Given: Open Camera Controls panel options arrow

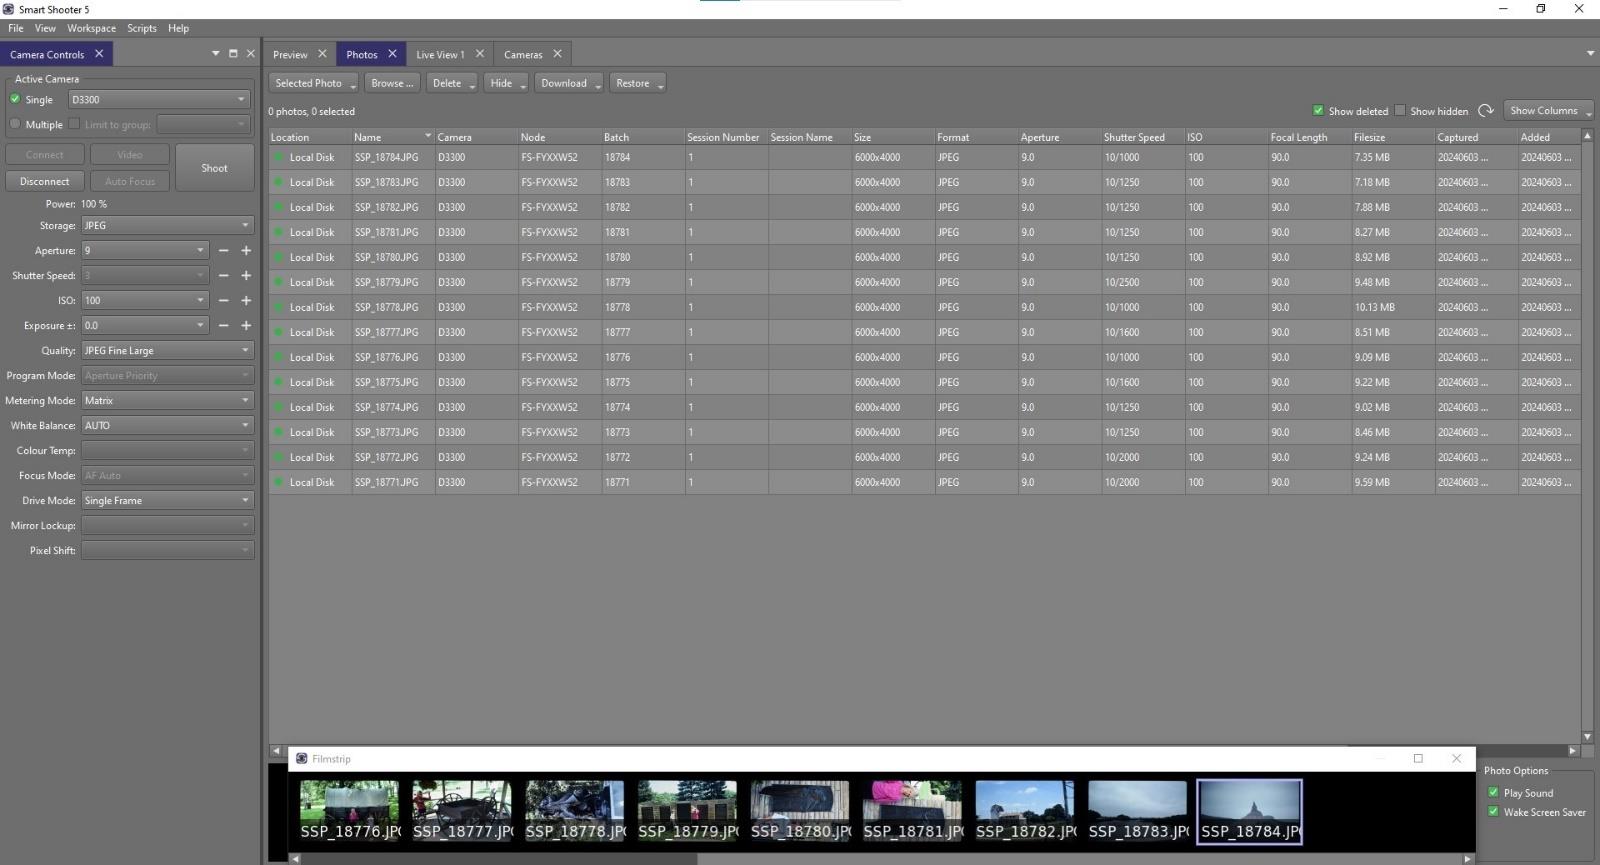Looking at the screenshot, I should [x=215, y=54].
